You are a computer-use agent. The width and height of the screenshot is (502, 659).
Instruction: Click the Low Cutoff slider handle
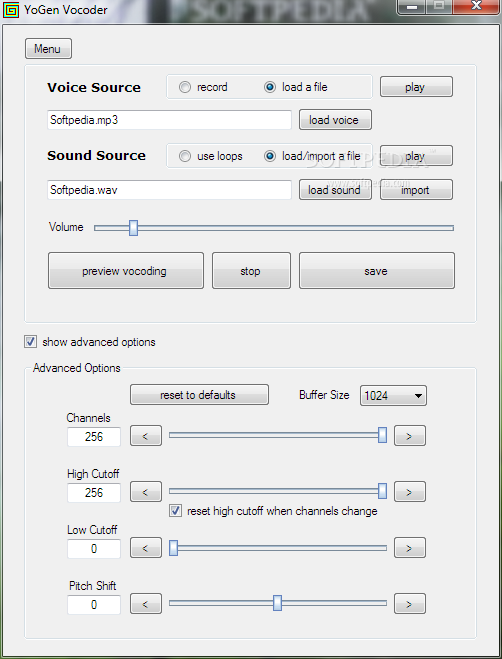173,548
